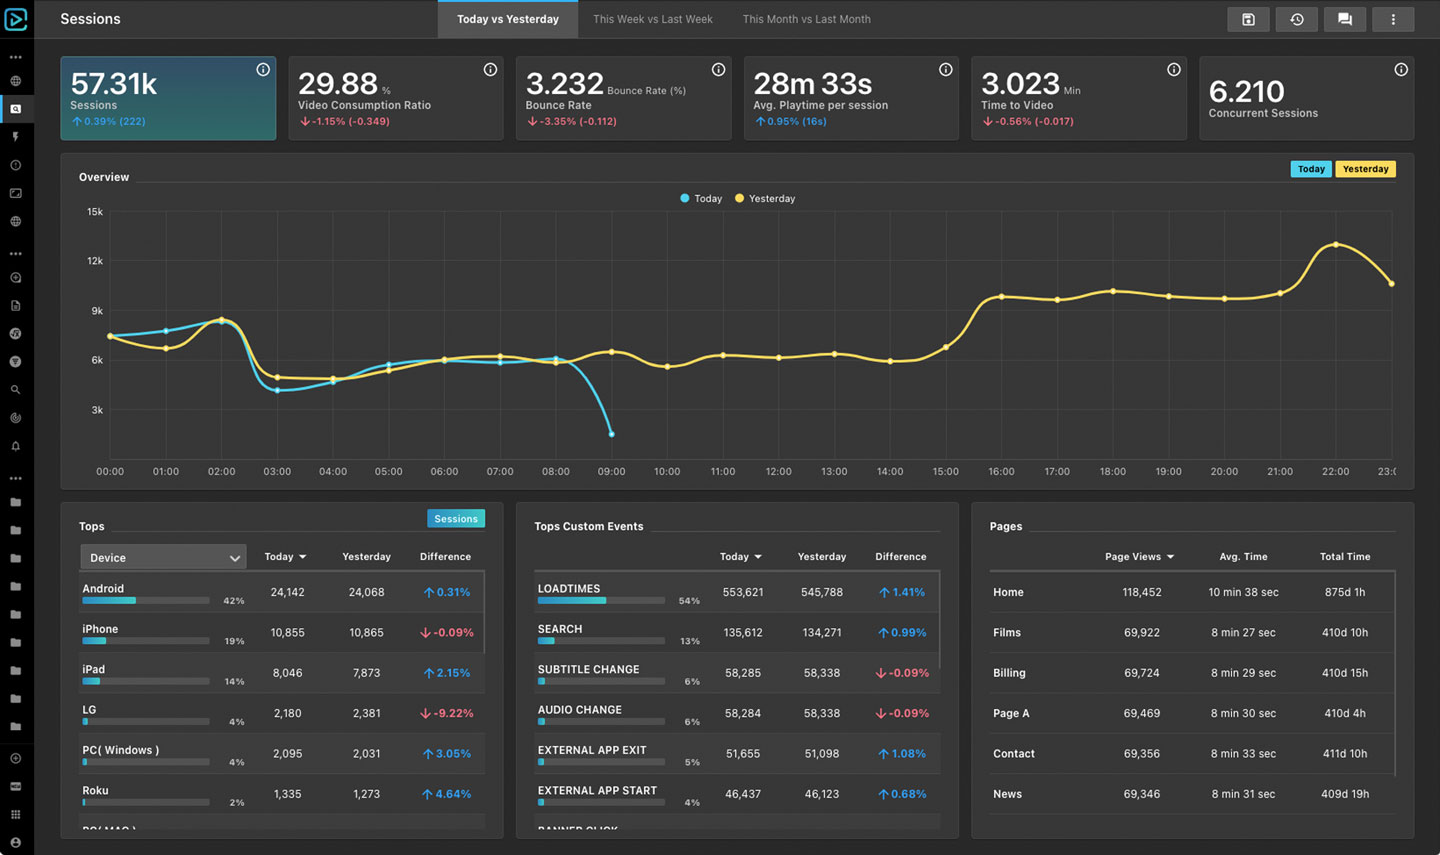
Task: Click Pages panel vertical scrollbar
Action: point(1394,672)
